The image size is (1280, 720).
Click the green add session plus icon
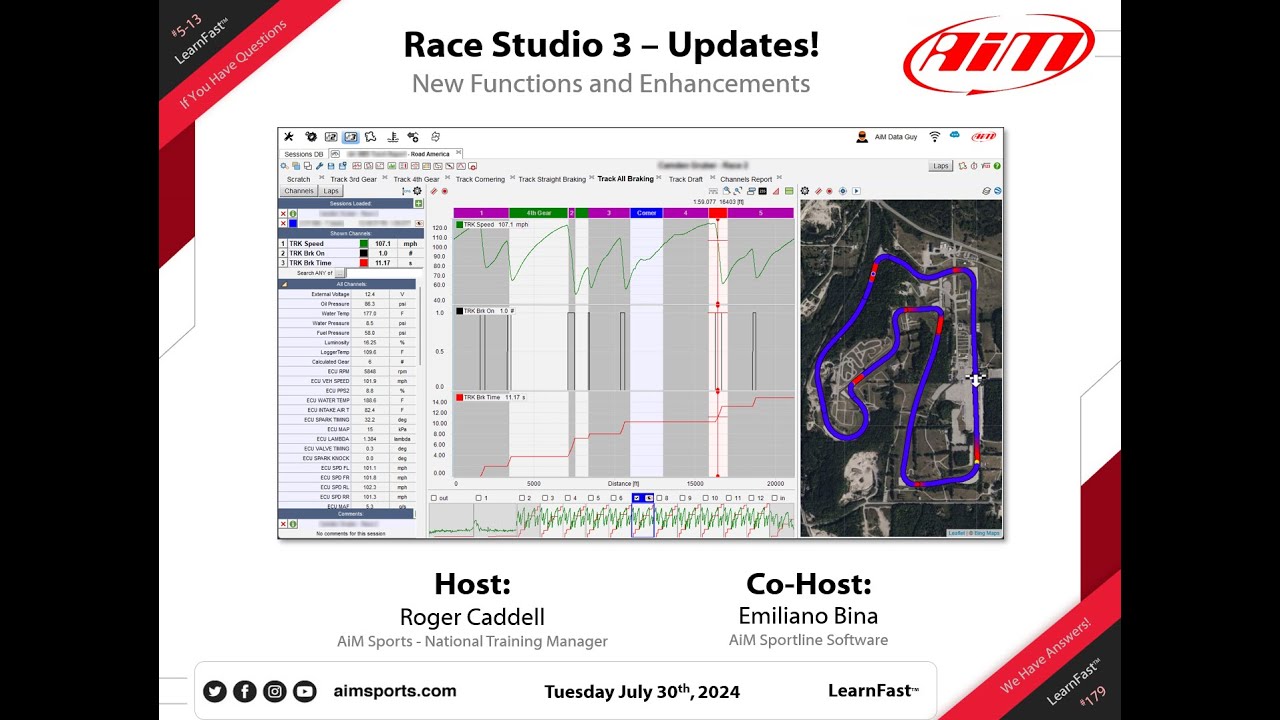click(x=419, y=204)
